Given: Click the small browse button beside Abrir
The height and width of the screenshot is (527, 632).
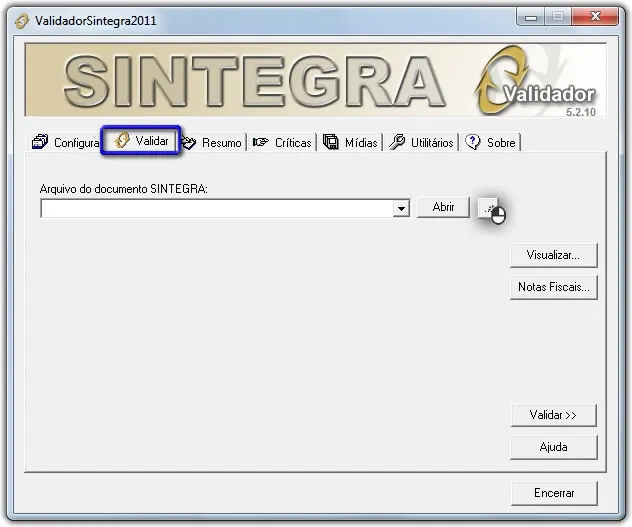Looking at the screenshot, I should pyautogui.click(x=488, y=208).
